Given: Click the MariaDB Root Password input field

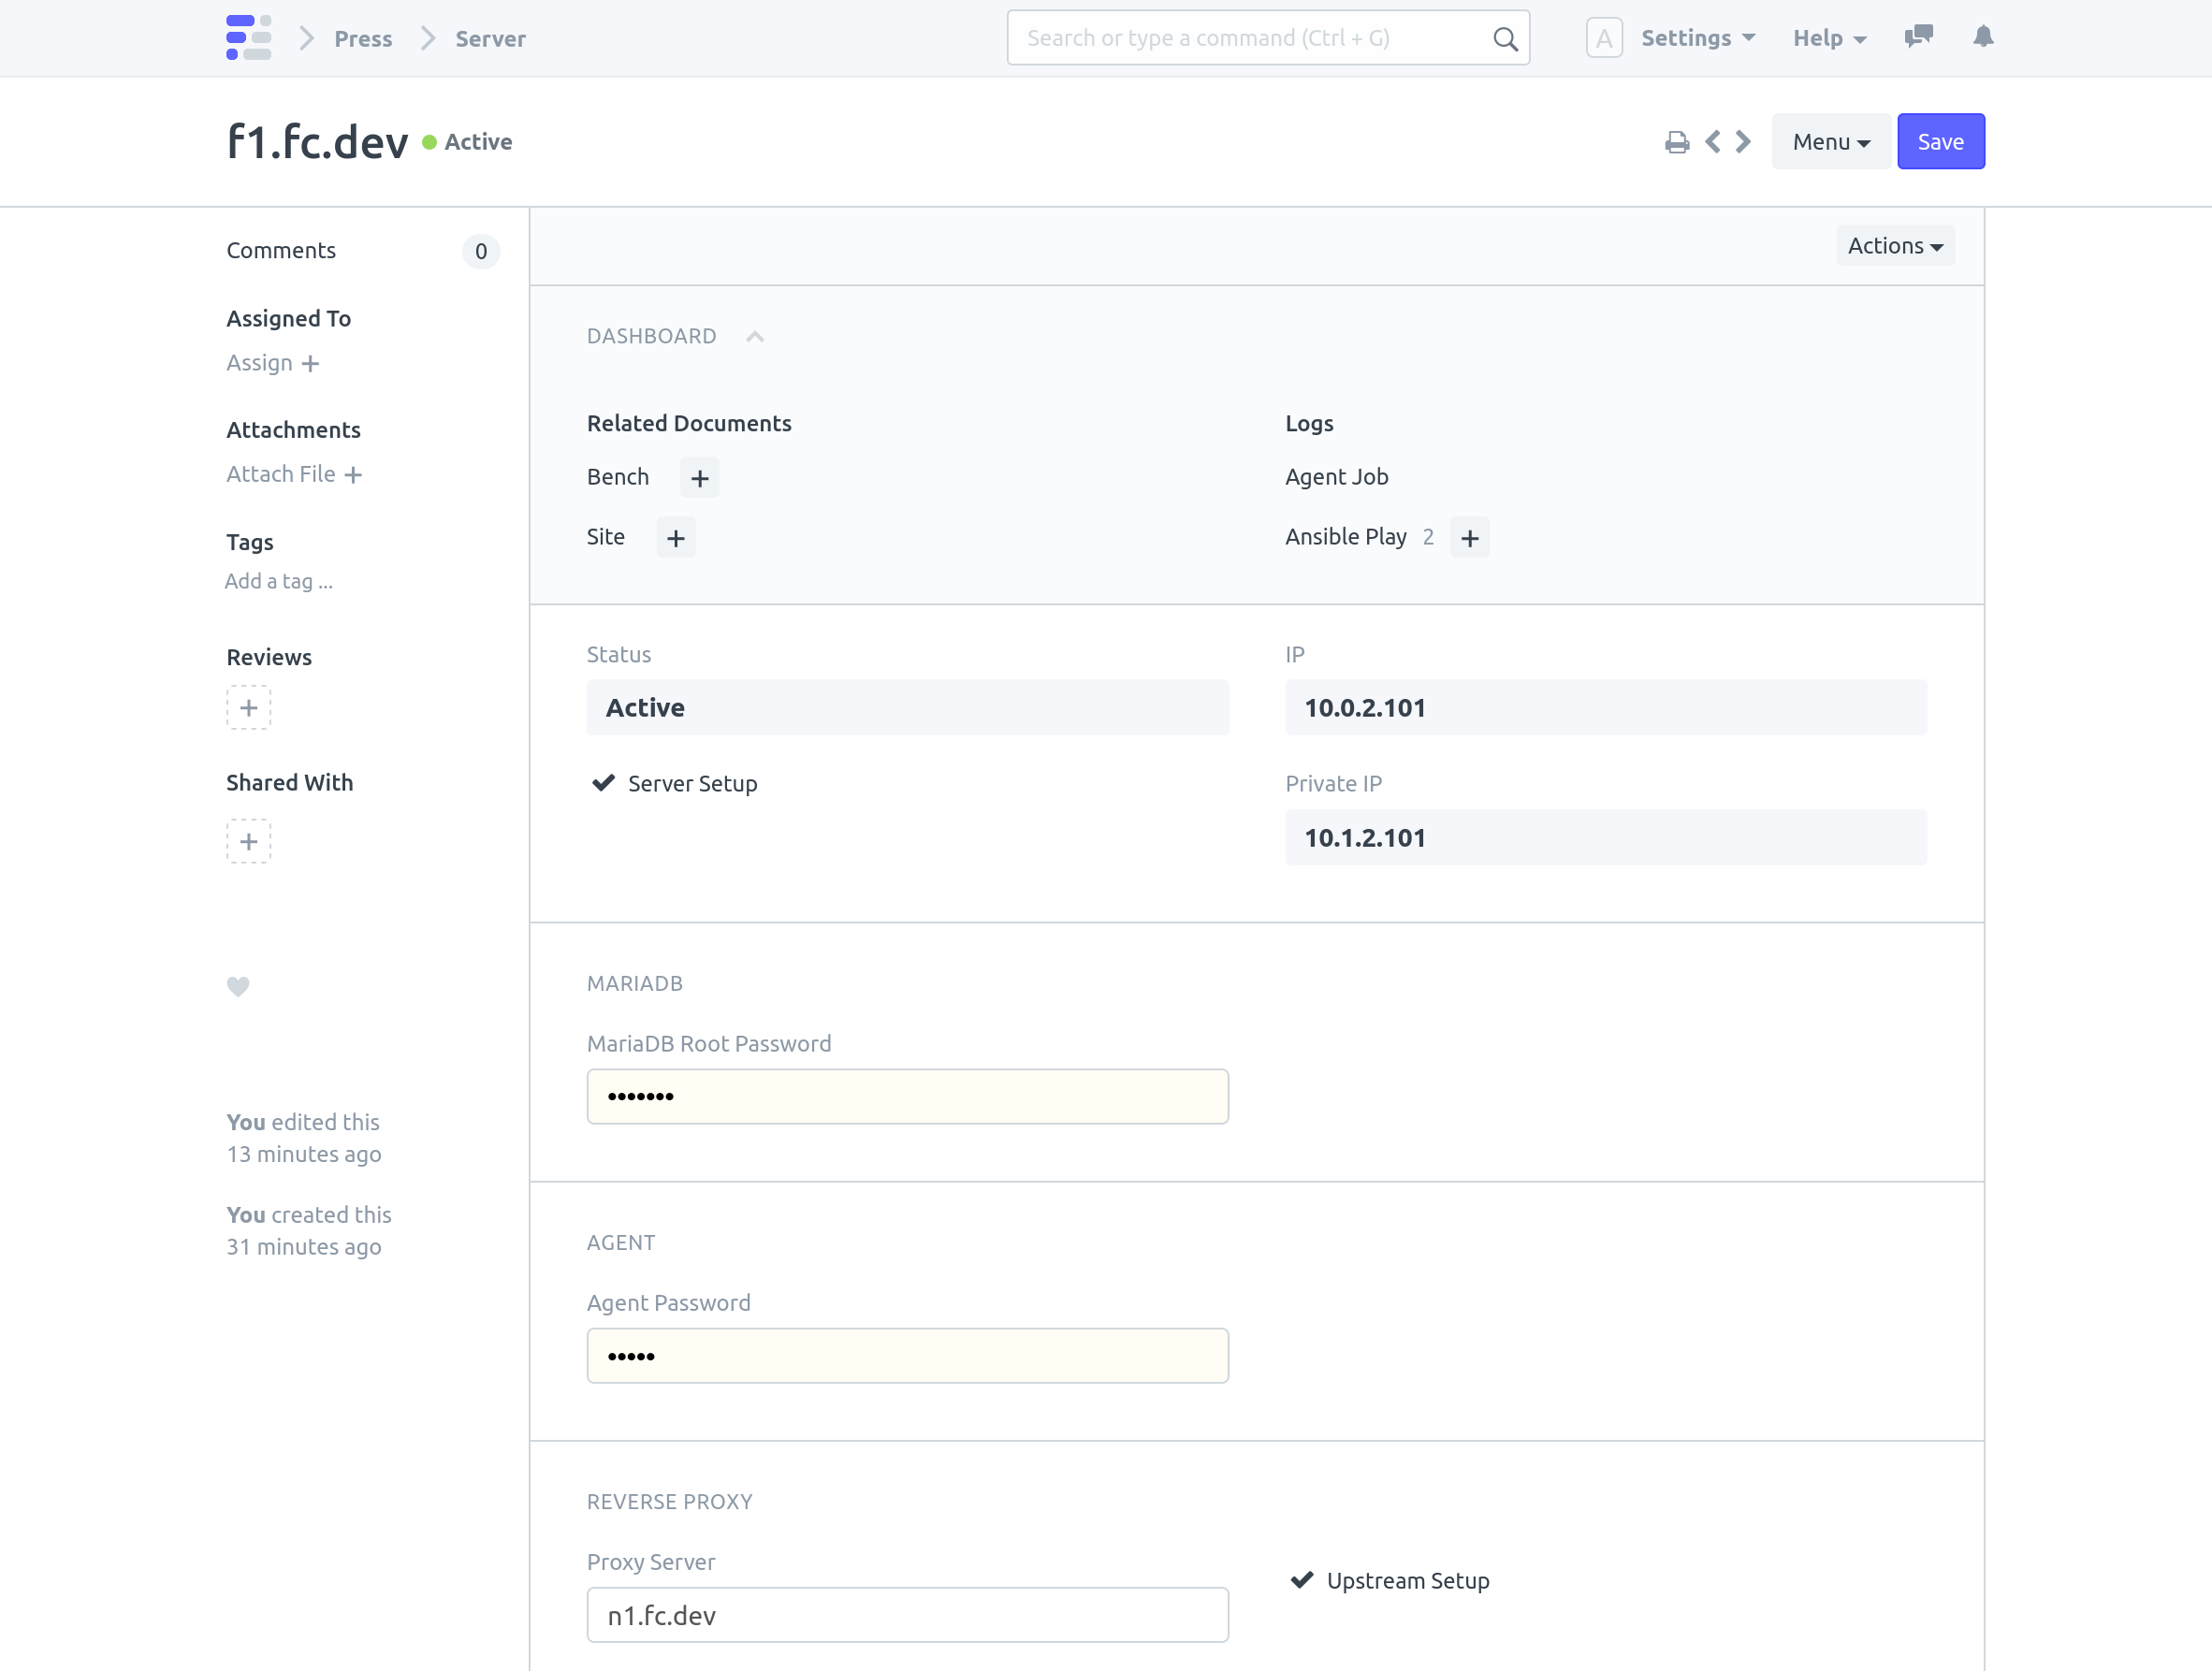Looking at the screenshot, I should click(x=908, y=1096).
